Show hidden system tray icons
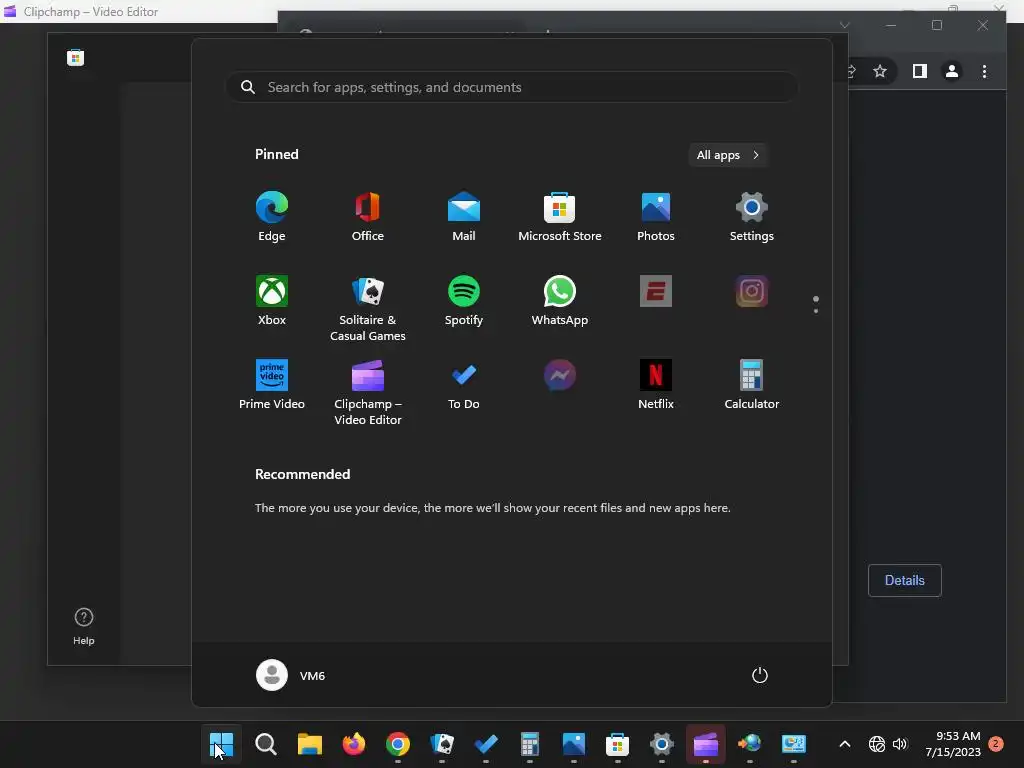1024x768 pixels. (x=844, y=744)
